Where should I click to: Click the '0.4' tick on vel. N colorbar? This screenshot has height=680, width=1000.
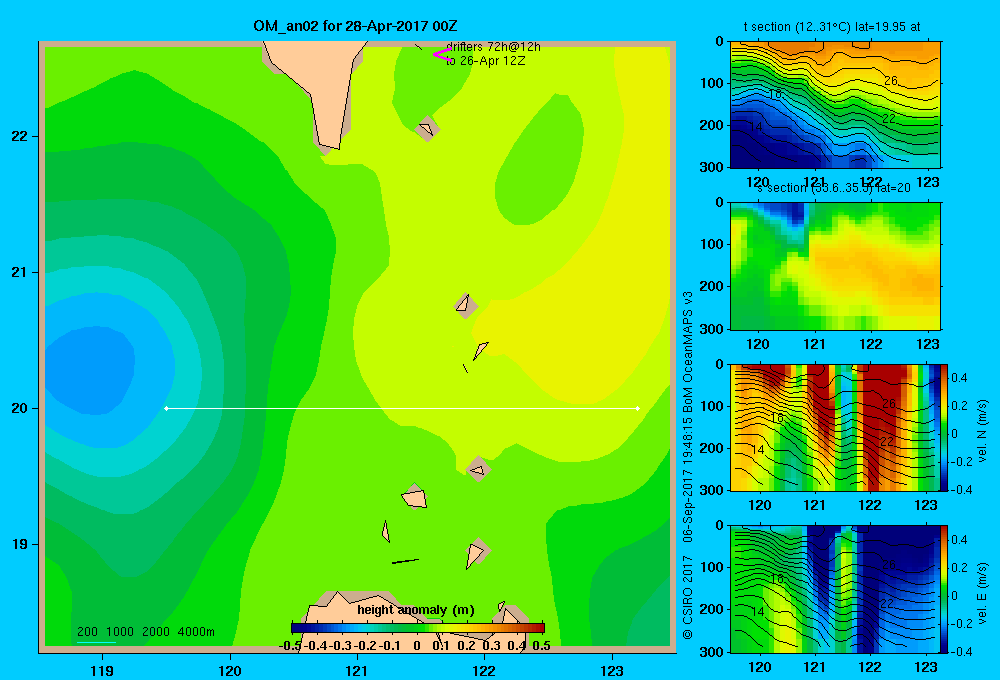pyautogui.click(x=959, y=378)
